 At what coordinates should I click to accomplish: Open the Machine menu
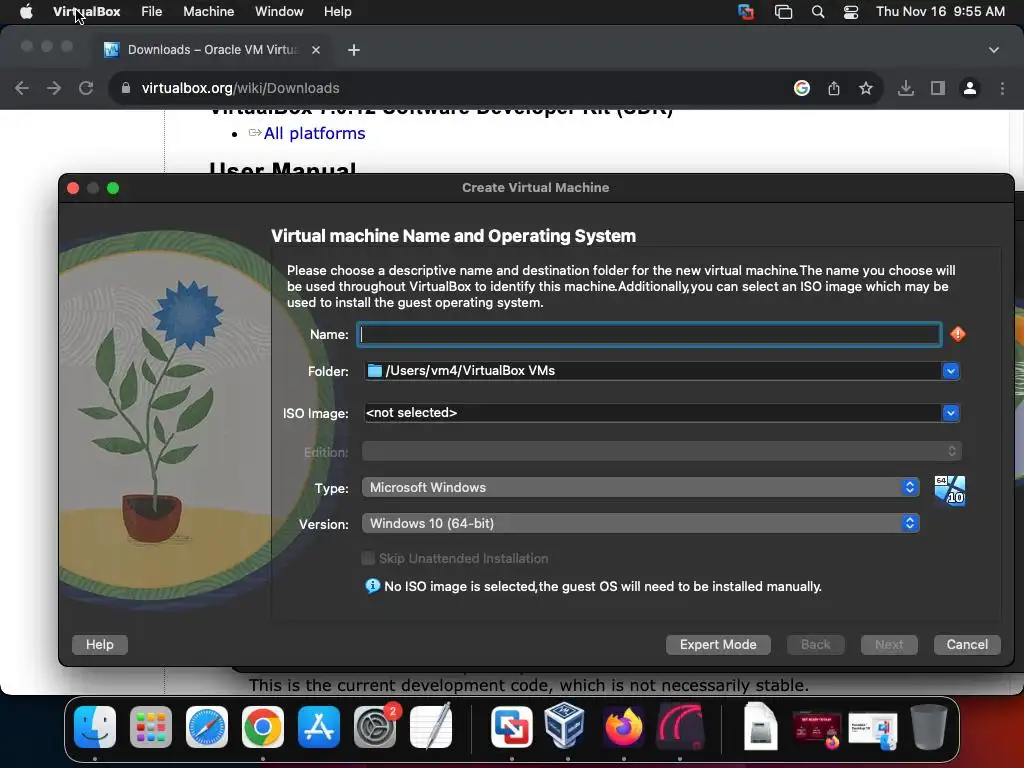tap(208, 12)
